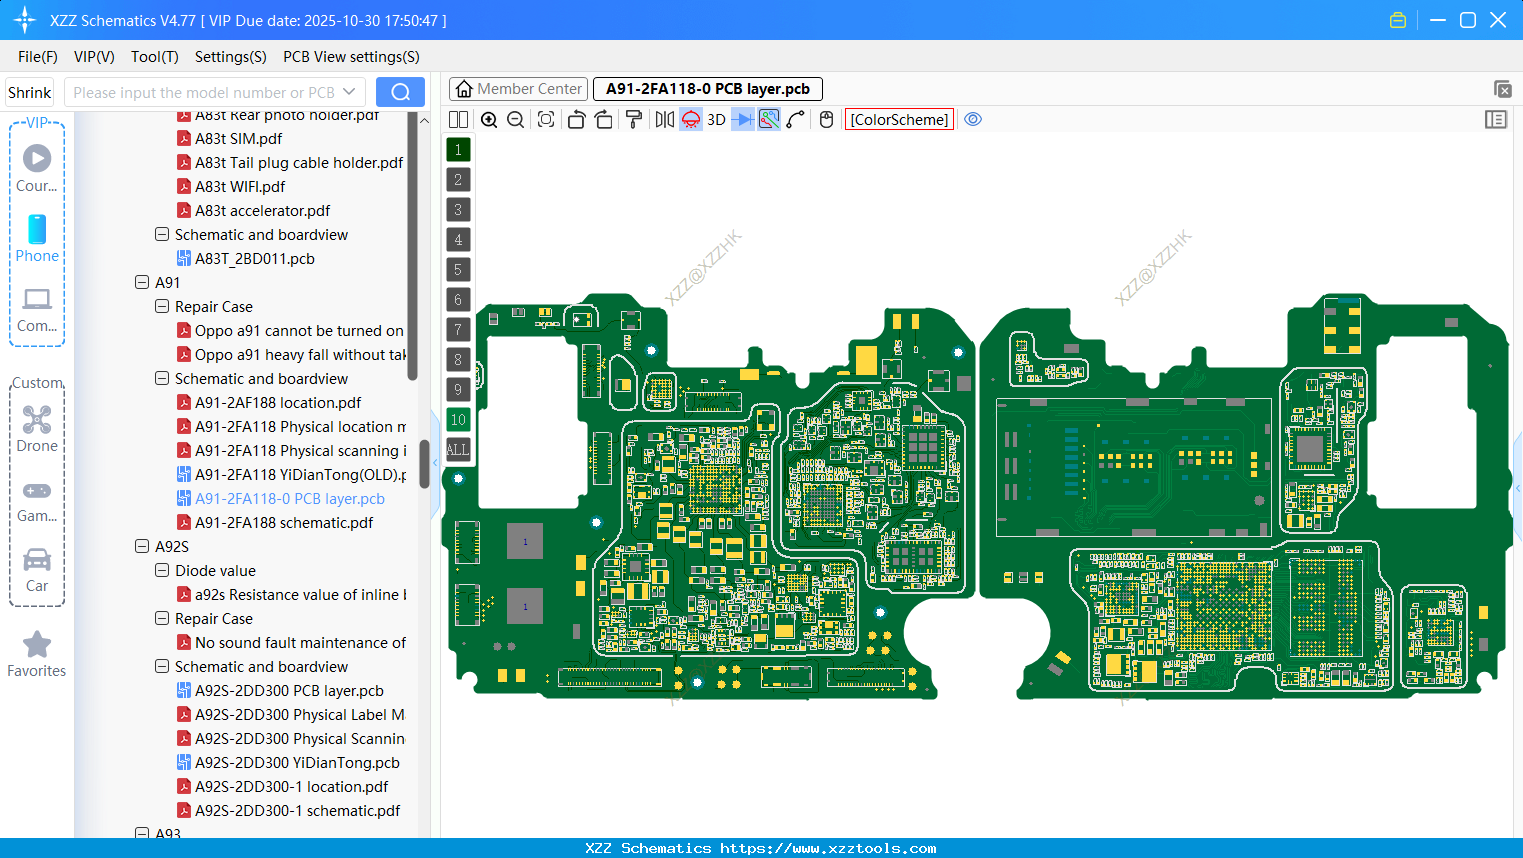Viewport: 1523px width, 858px height.
Task: Select PCB layer 5 in the layer list
Action: (458, 269)
